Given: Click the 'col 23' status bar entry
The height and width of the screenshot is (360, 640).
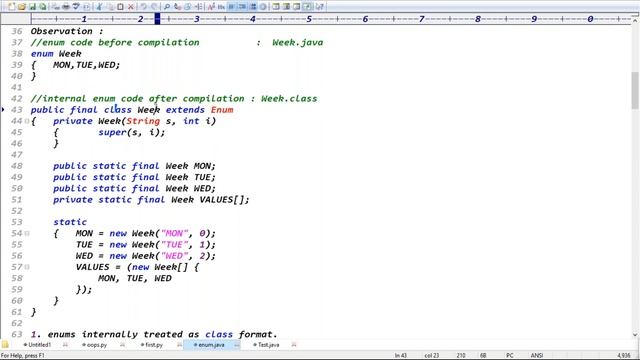Looking at the screenshot, I should pyautogui.click(x=432, y=356).
